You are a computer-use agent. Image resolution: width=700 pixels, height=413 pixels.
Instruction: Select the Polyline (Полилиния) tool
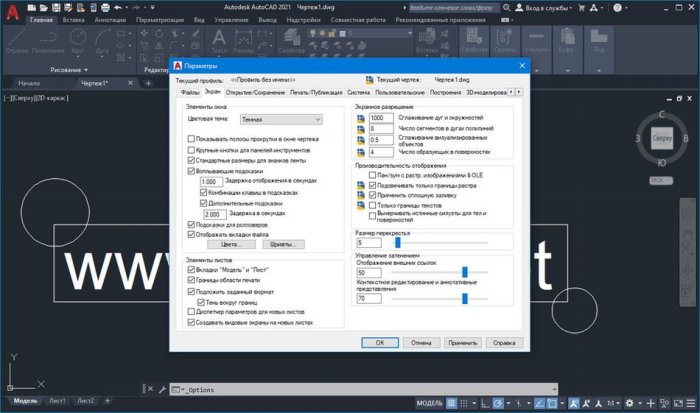click(x=48, y=41)
